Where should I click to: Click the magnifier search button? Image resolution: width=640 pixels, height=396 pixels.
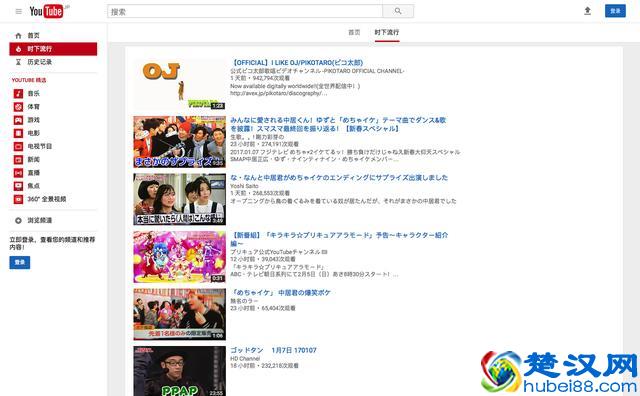[x=398, y=11]
